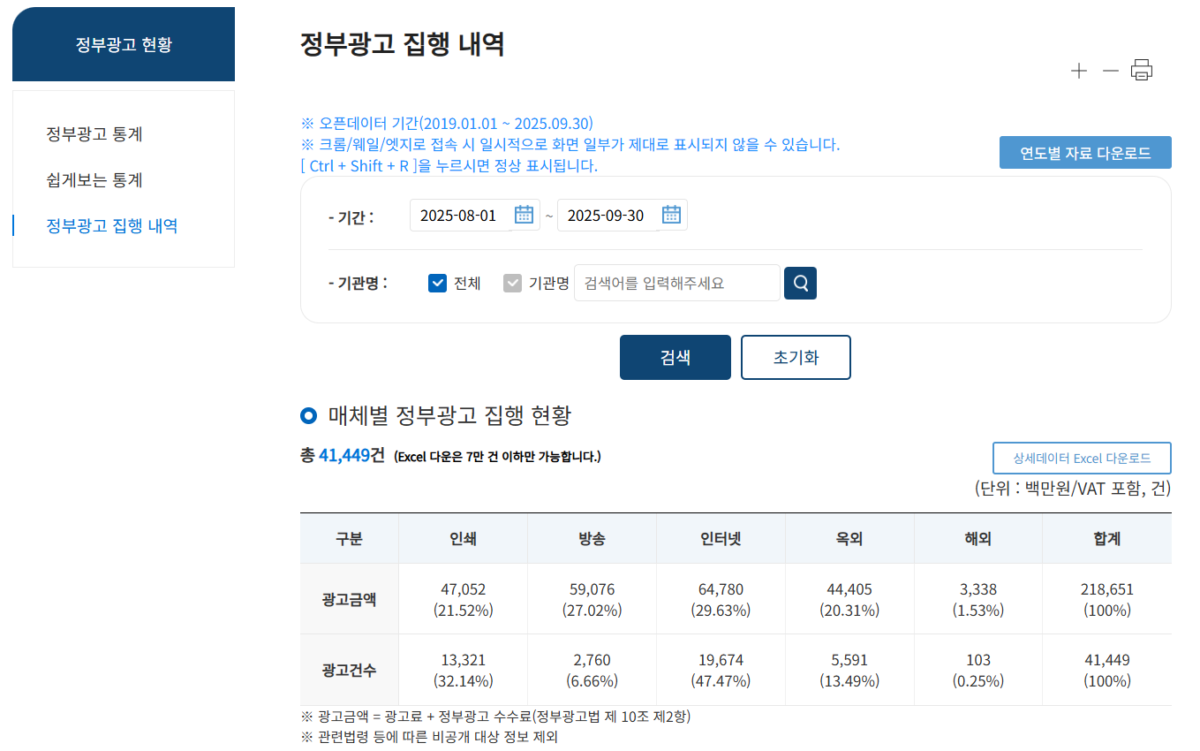
Task: Open the start date calendar picker
Action: tap(524, 215)
